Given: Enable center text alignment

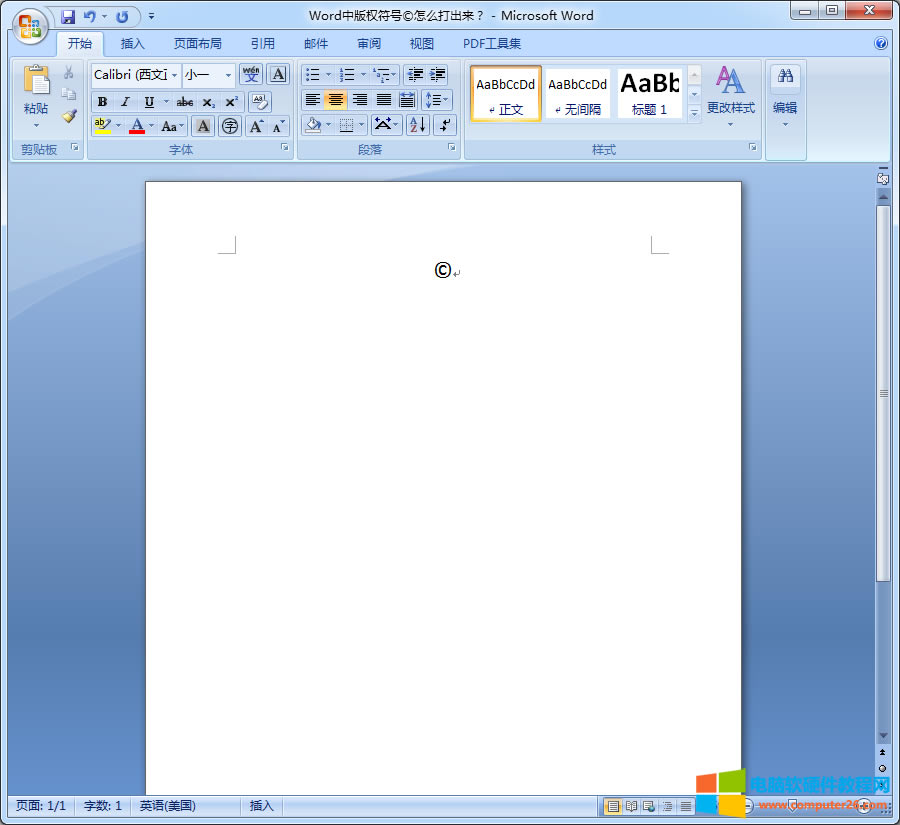Looking at the screenshot, I should point(336,100).
